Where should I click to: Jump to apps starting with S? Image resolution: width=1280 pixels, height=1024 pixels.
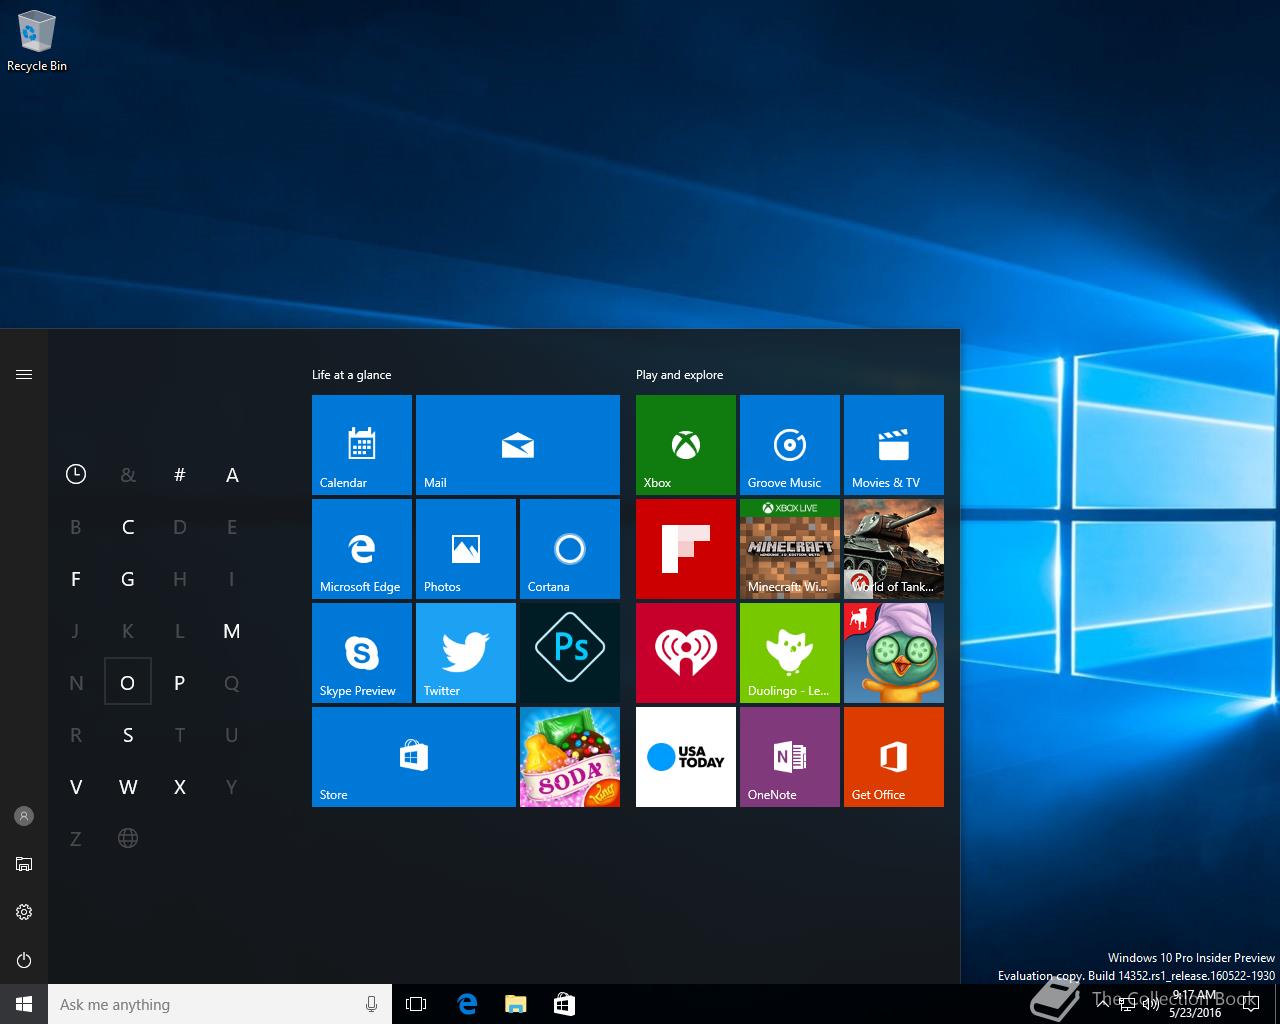pyautogui.click(x=128, y=735)
